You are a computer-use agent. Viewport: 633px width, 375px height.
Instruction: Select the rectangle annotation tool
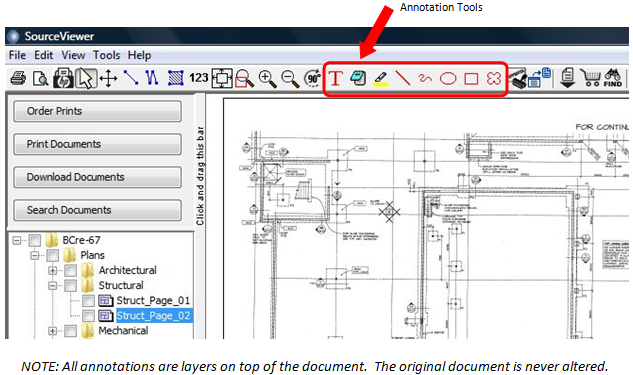471,79
